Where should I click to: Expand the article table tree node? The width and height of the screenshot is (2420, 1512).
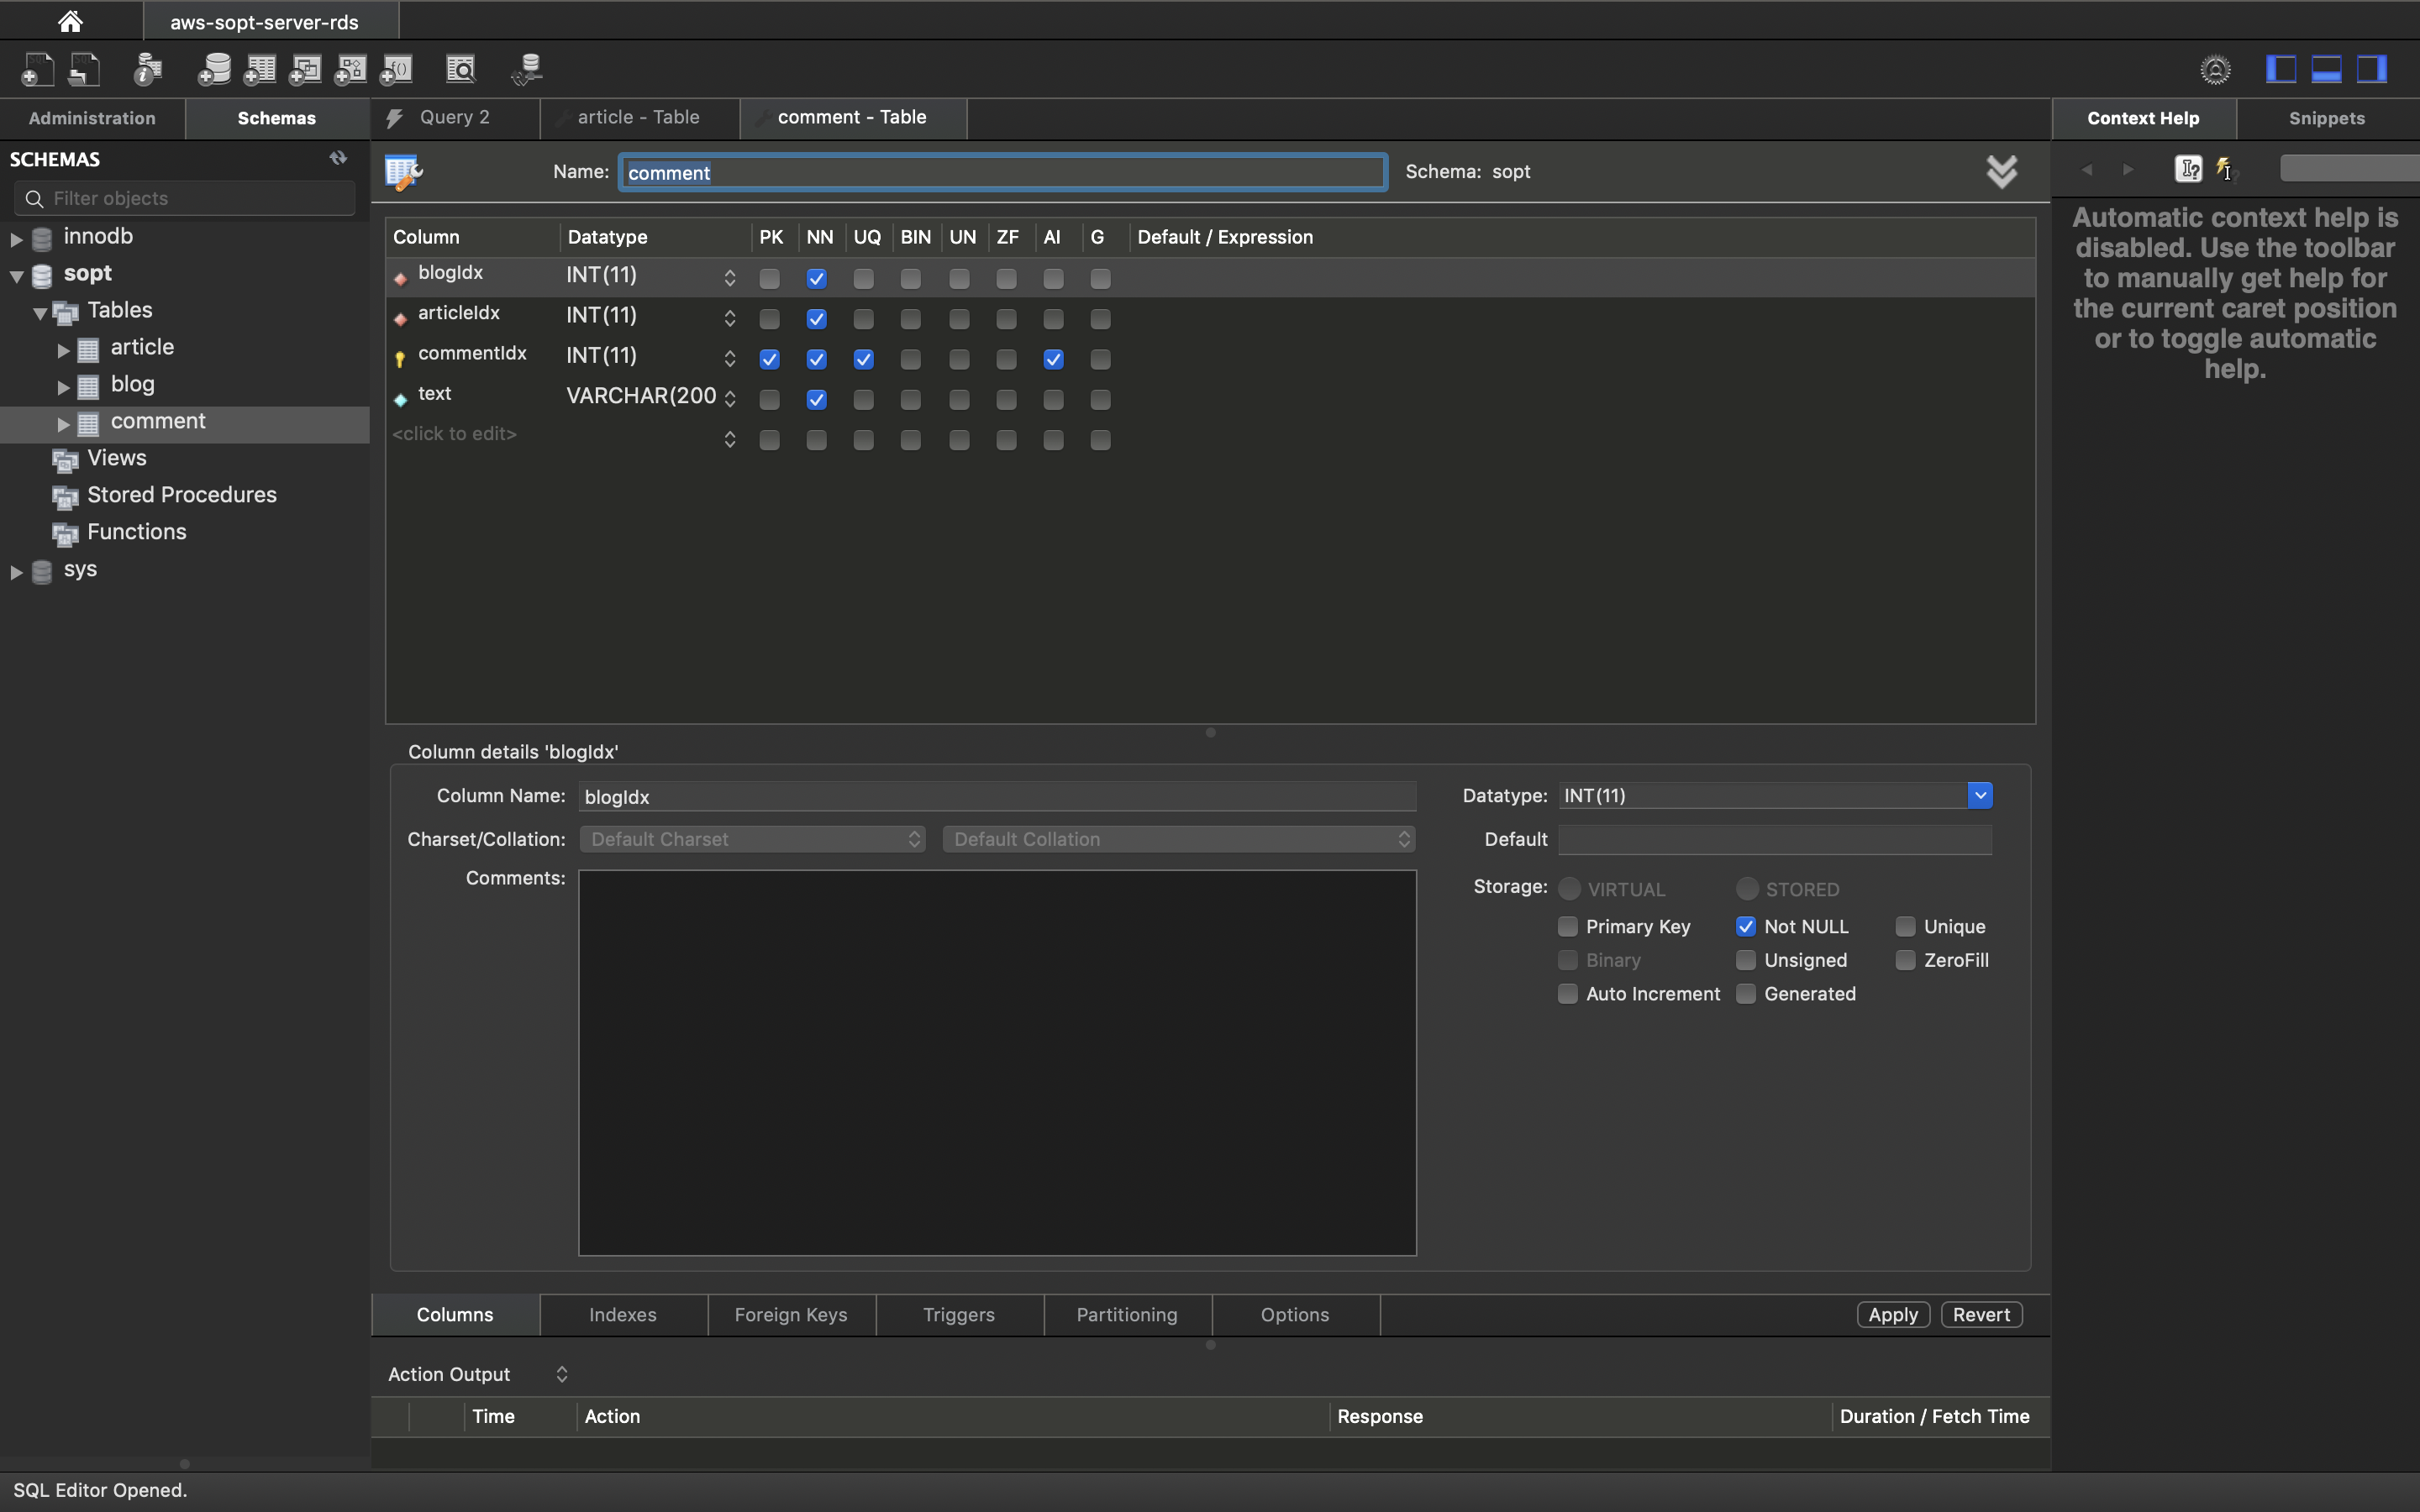pos(63,350)
